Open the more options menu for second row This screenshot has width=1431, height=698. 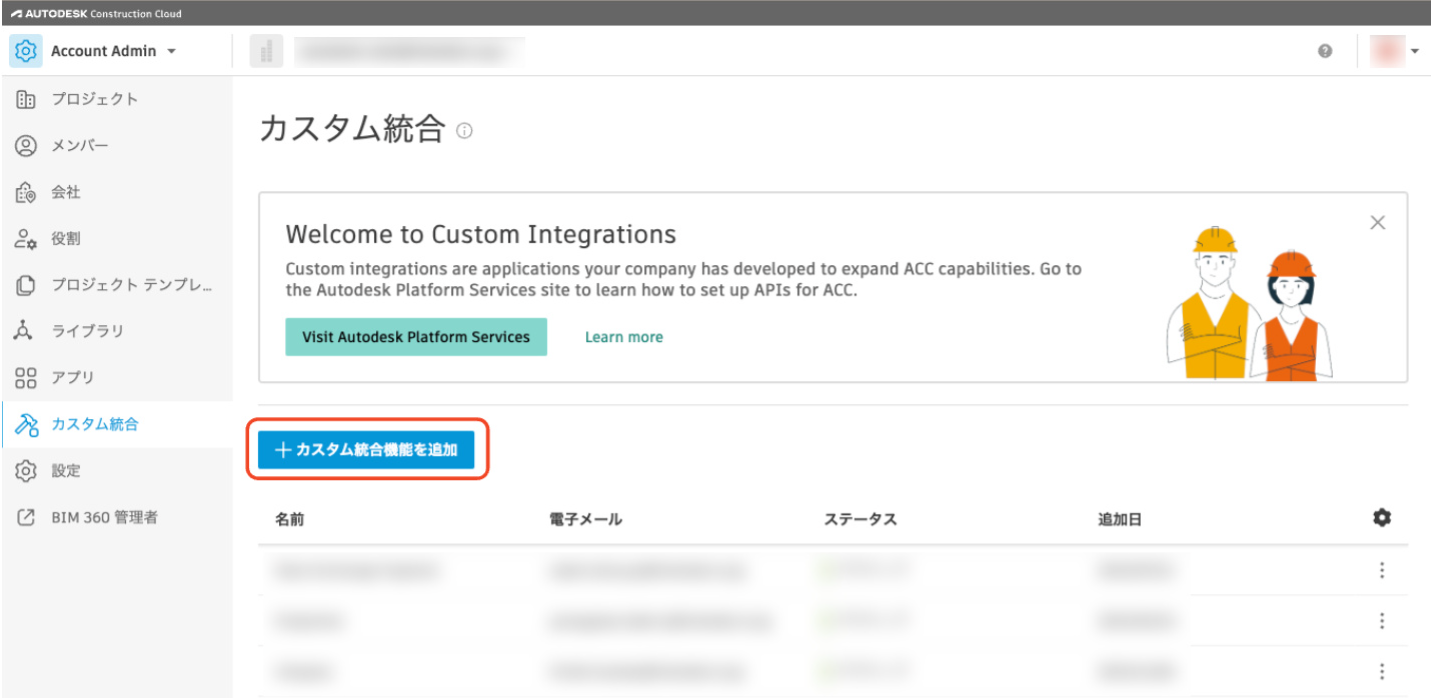pyautogui.click(x=1382, y=621)
